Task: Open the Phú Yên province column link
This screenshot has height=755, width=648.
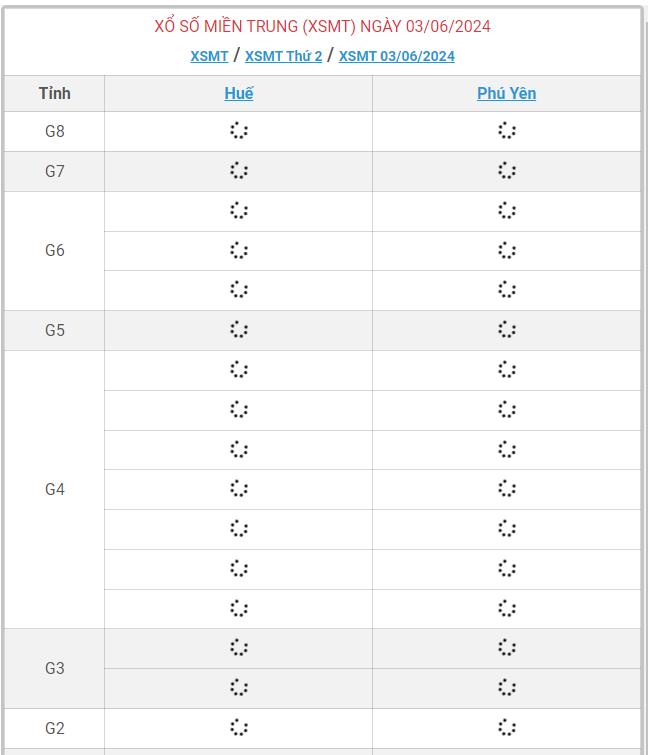Action: (506, 93)
